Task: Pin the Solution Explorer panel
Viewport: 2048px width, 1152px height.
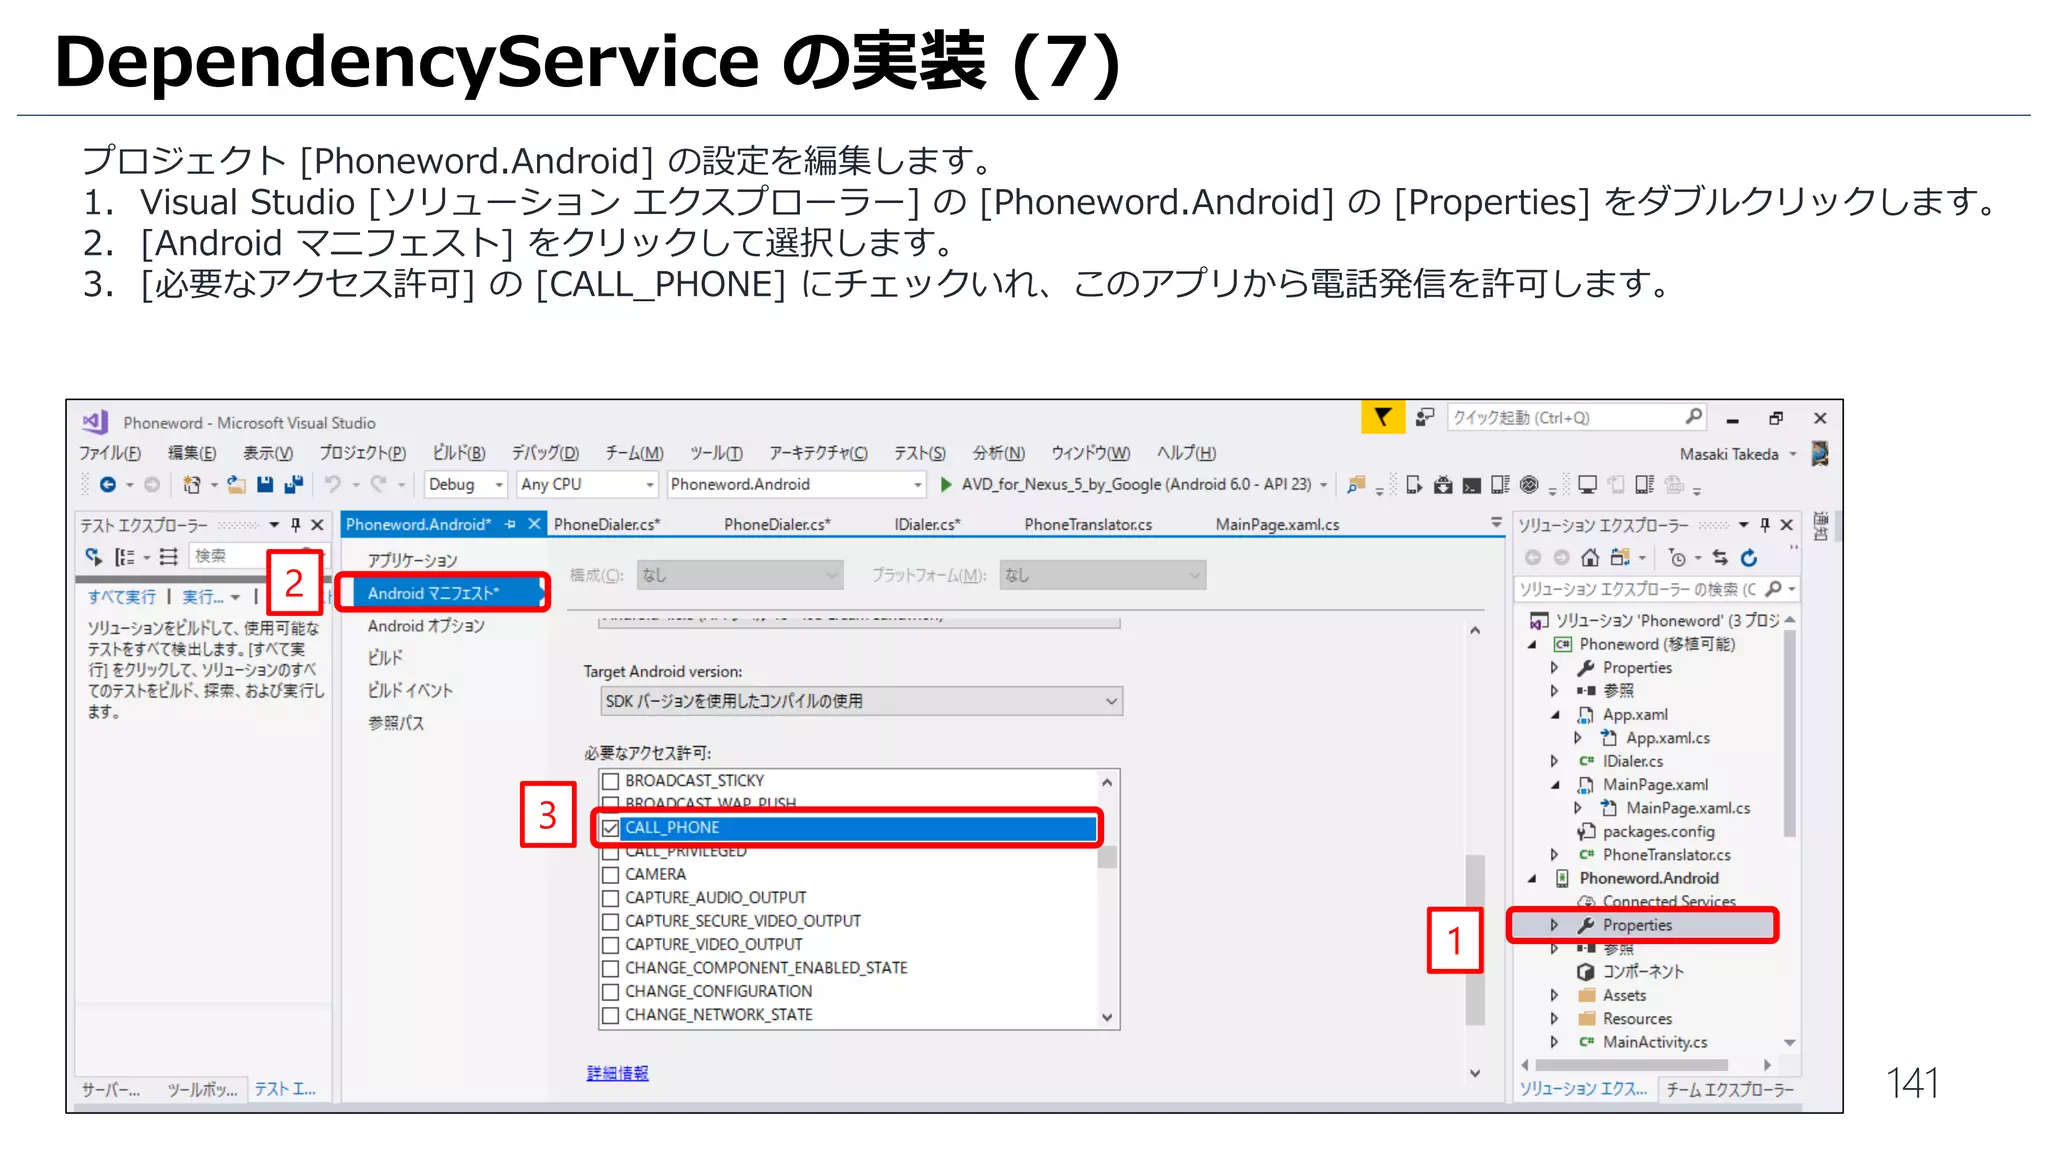Action: click(1765, 525)
